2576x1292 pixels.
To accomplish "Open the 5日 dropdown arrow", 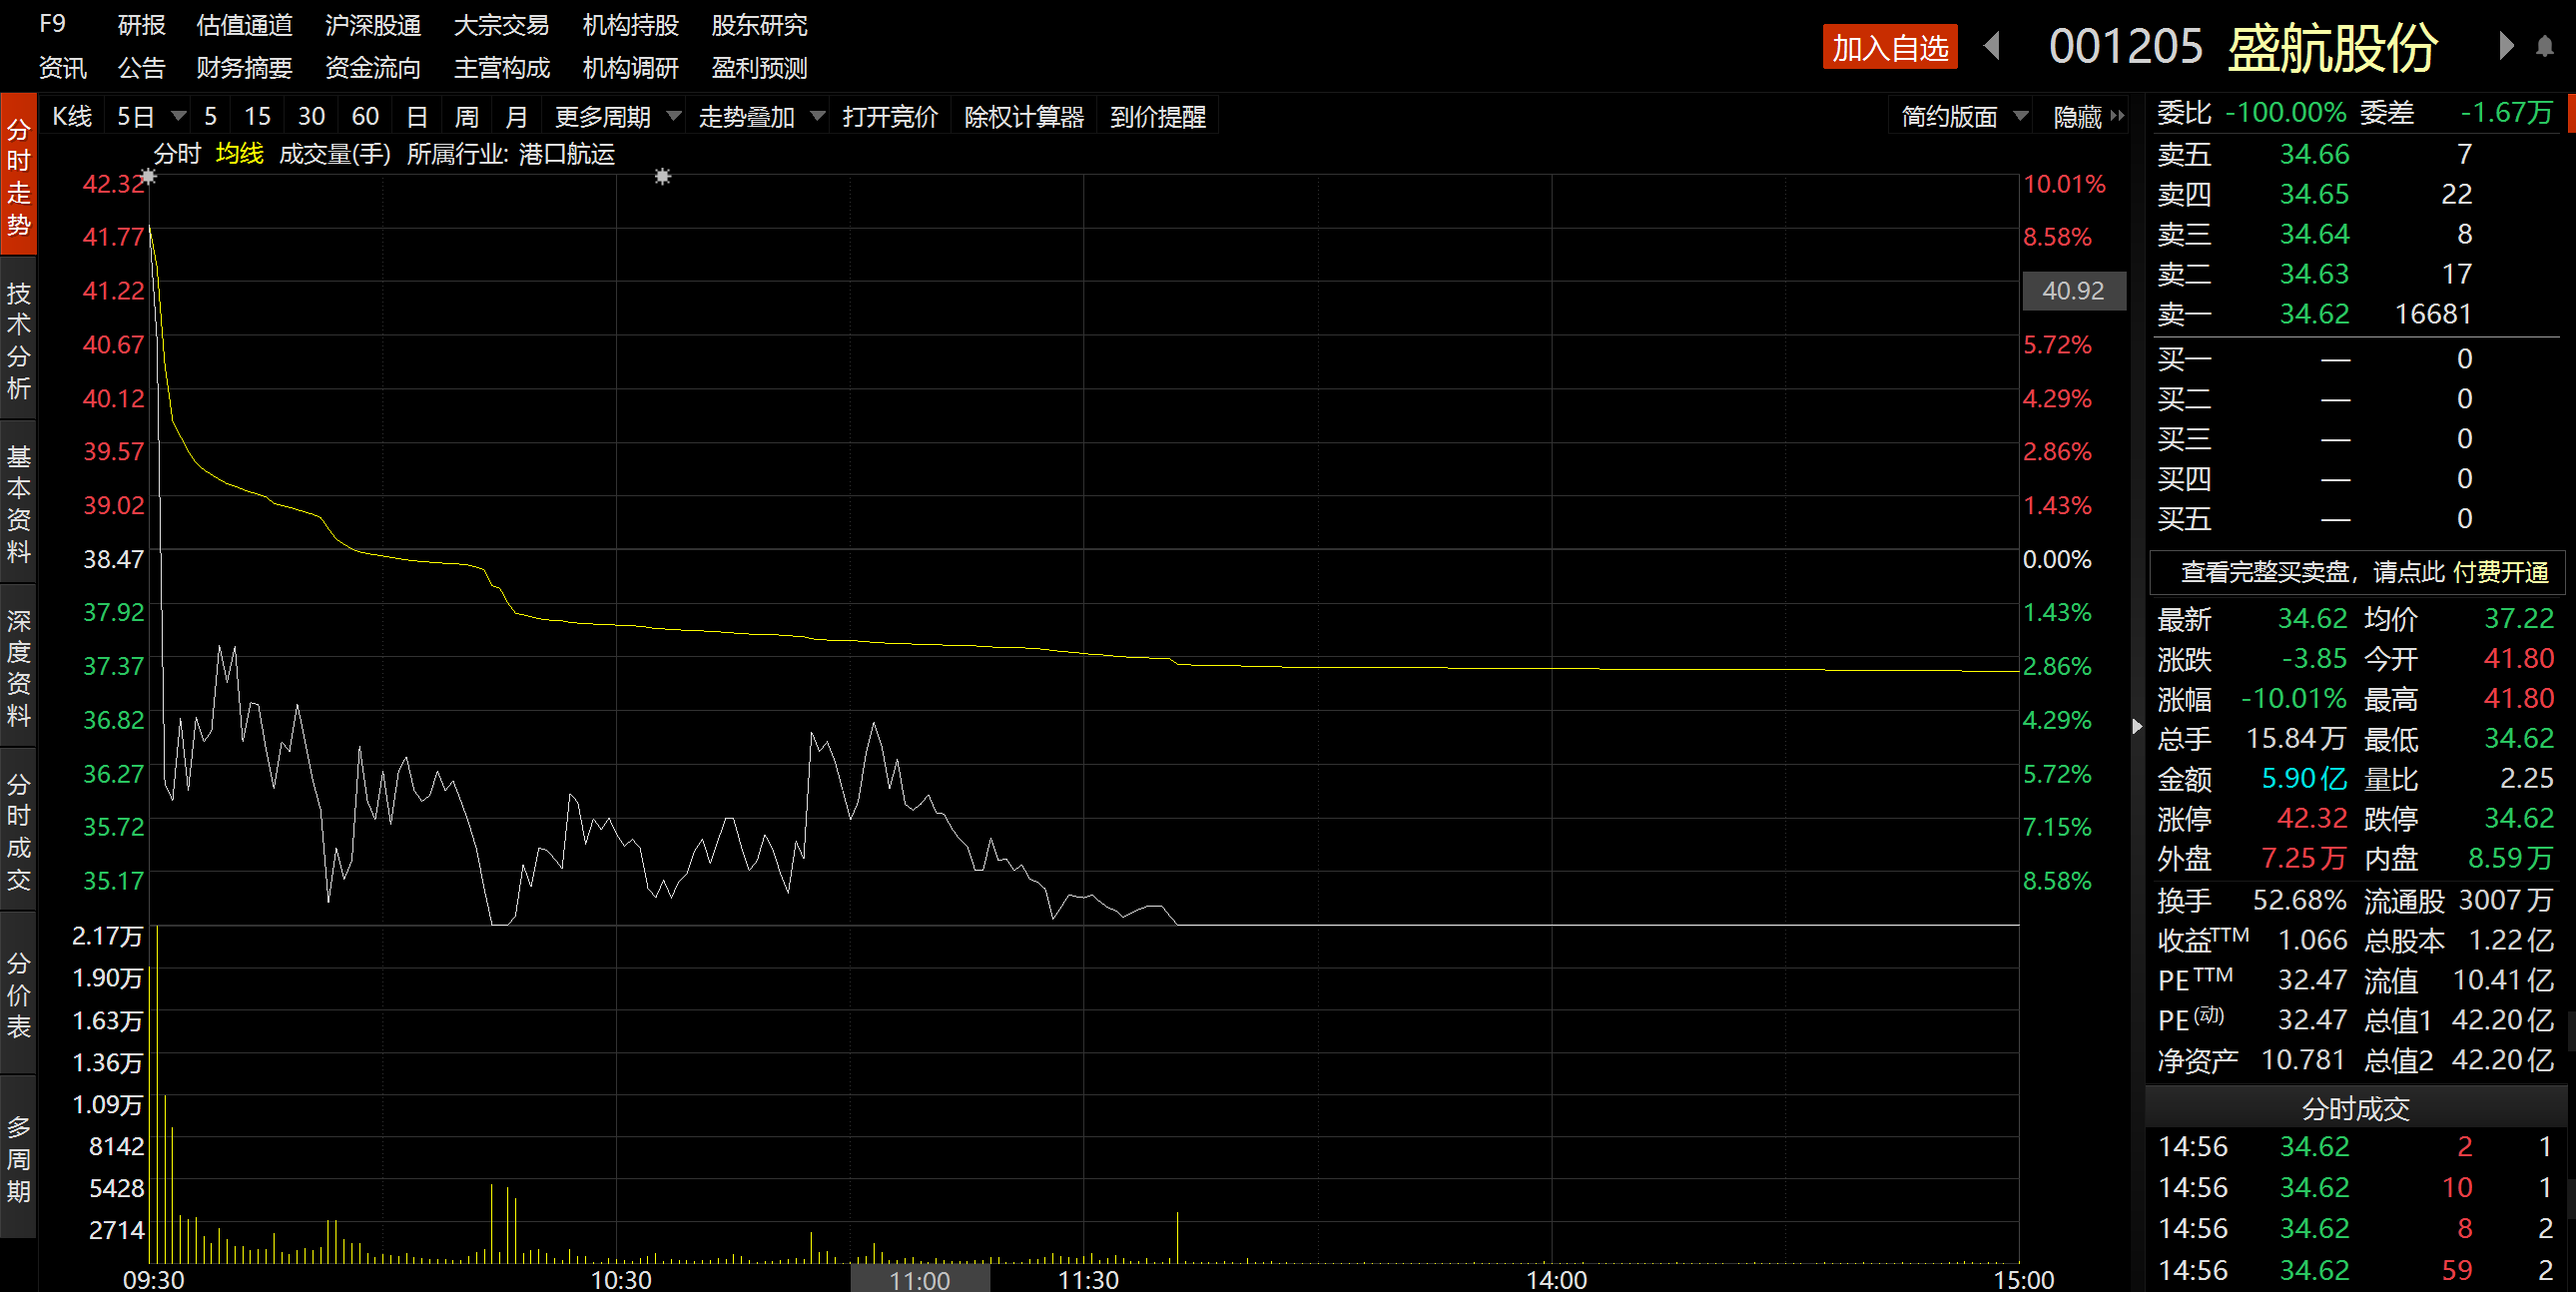I will pos(179,116).
